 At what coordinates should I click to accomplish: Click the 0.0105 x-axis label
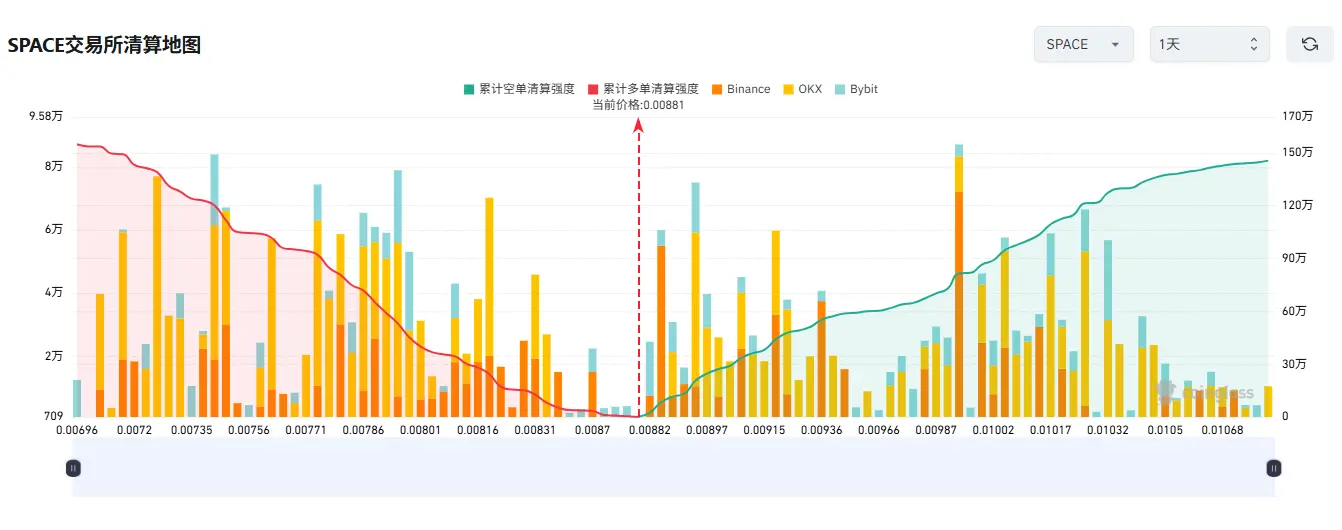[1163, 430]
